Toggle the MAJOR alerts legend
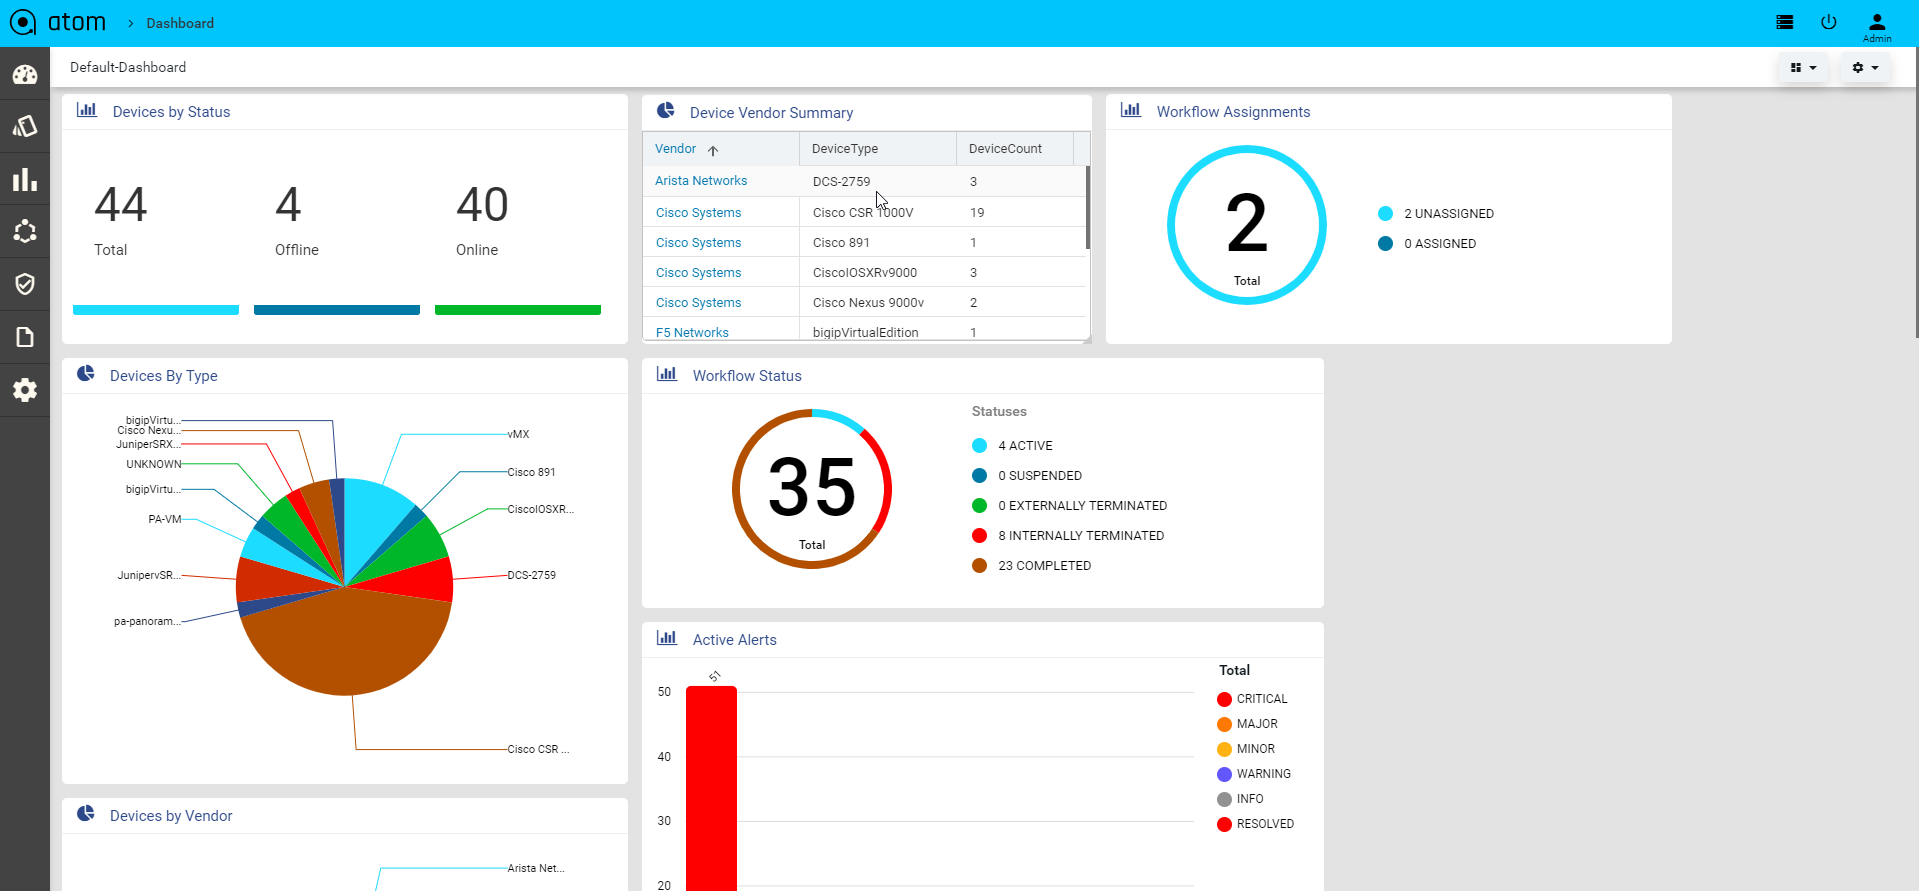Screen dimensions: 1919x891 tap(1247, 724)
